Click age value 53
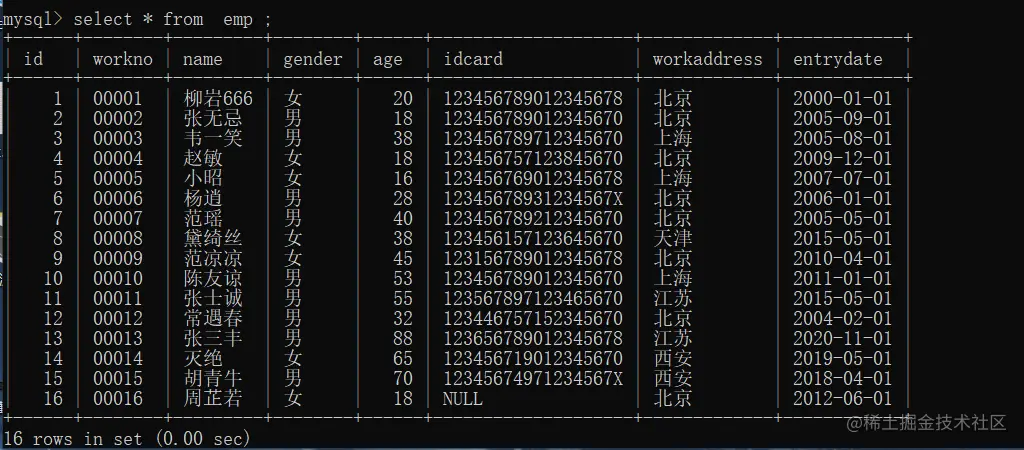Viewport: 1024px width, 450px height. 403,279
